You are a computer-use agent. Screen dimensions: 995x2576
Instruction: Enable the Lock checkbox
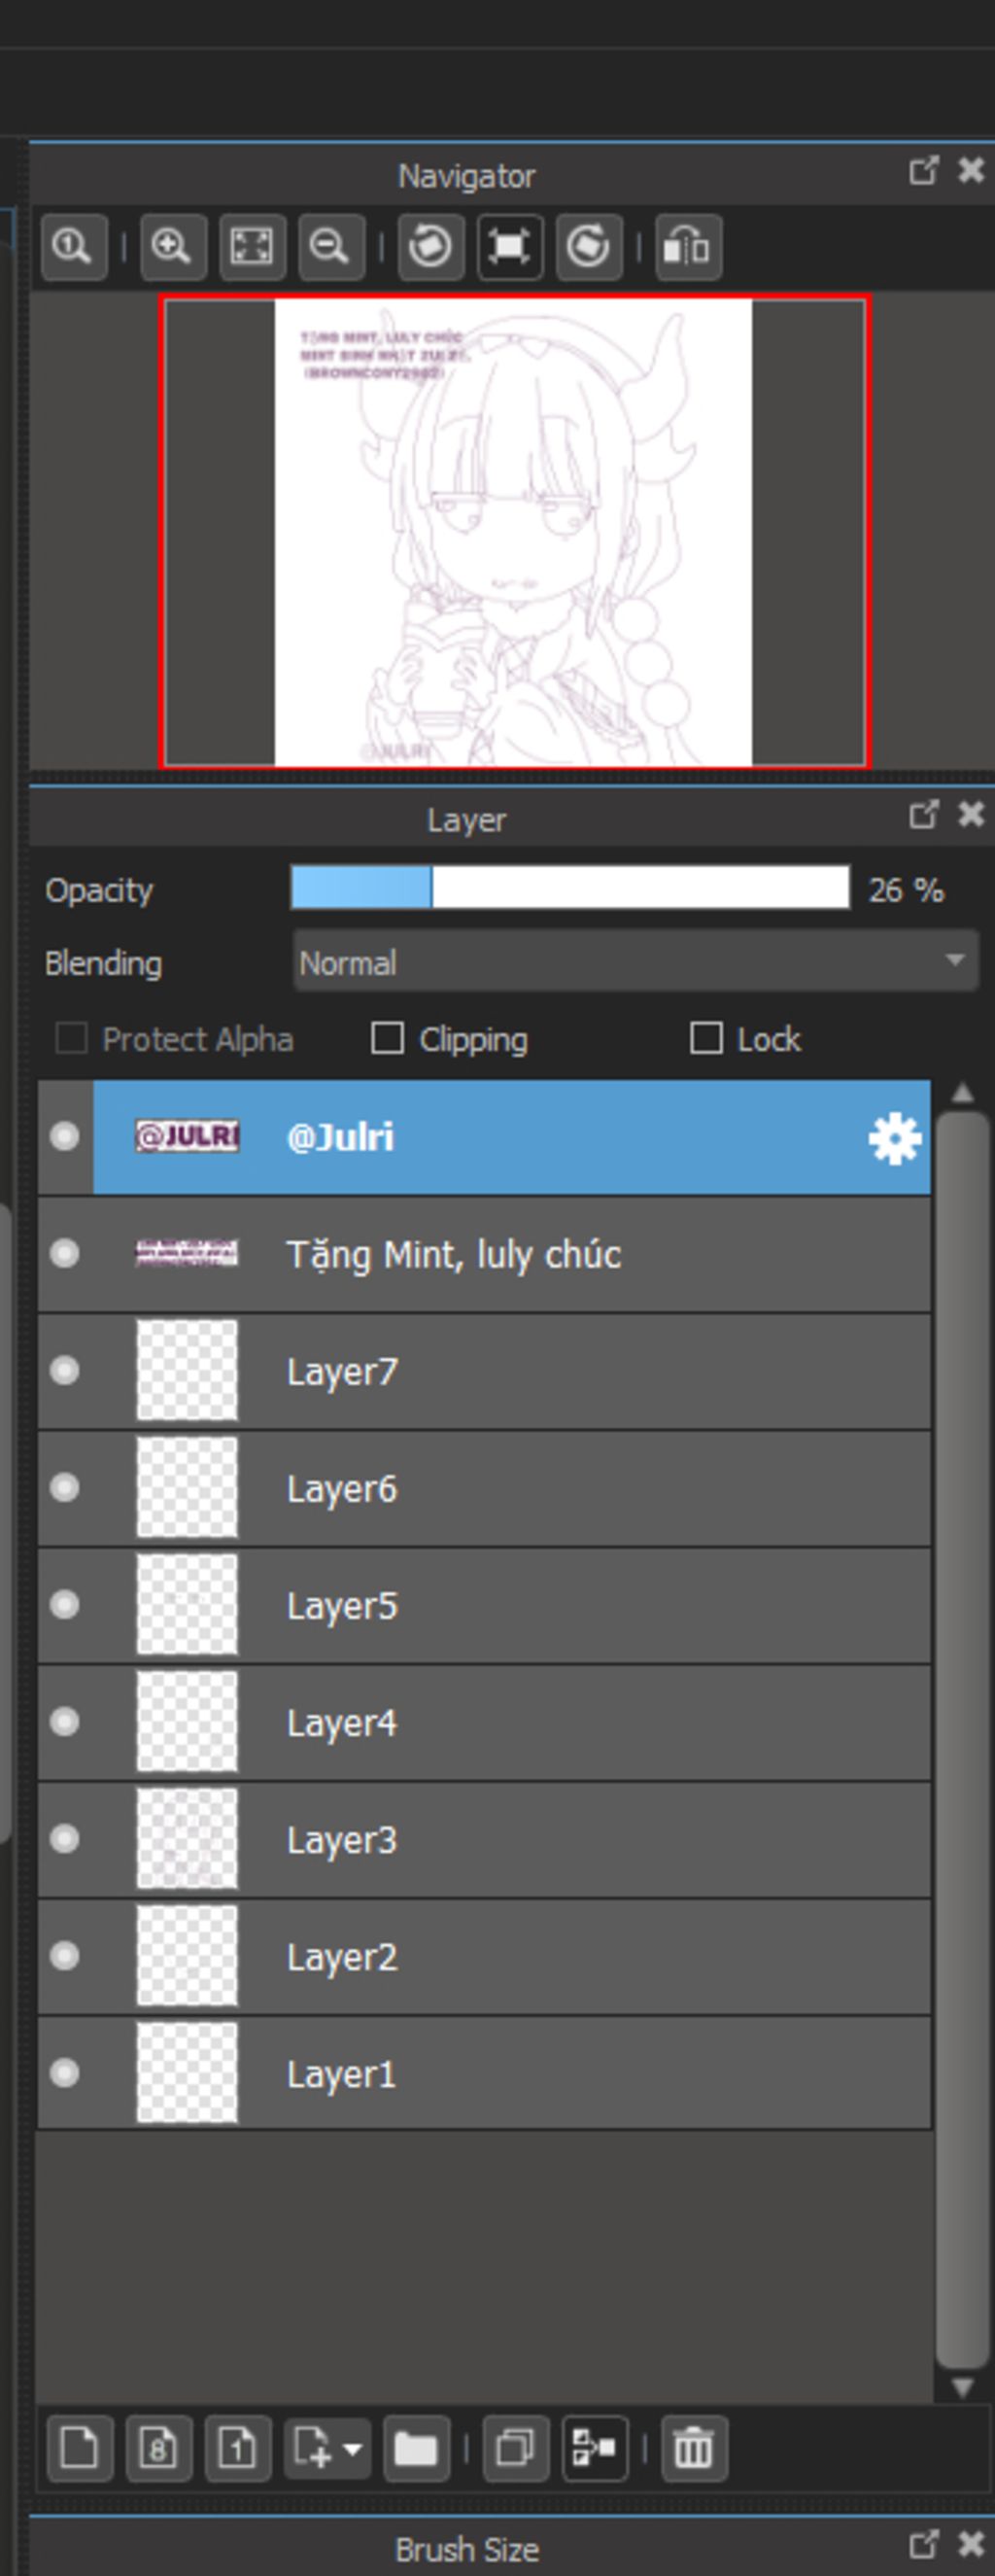coord(706,1038)
